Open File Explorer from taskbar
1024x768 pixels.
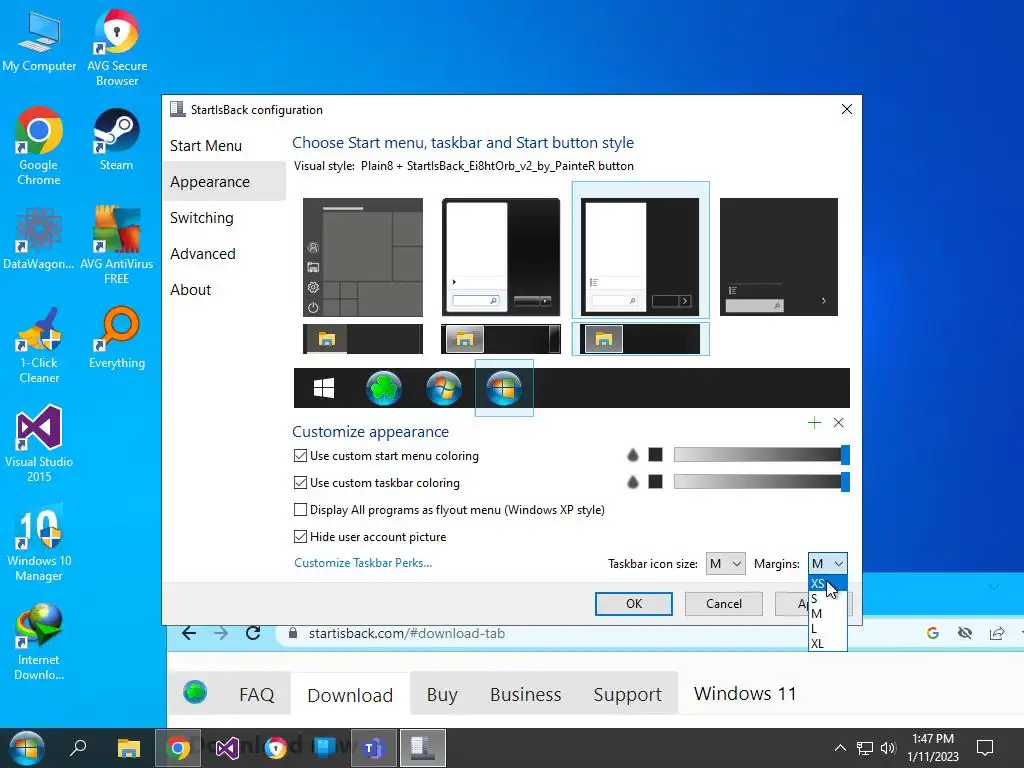click(129, 748)
